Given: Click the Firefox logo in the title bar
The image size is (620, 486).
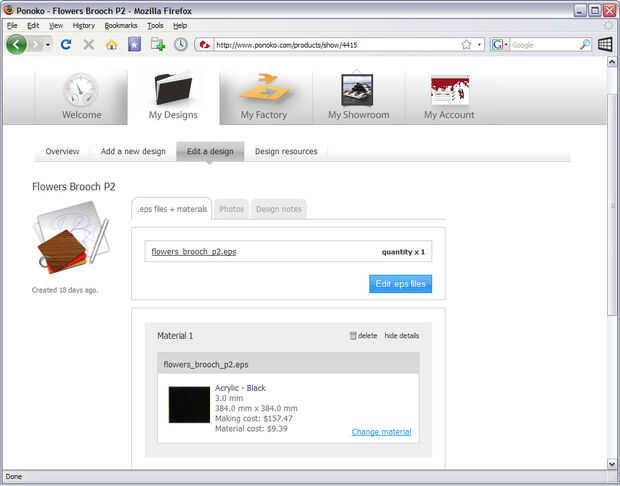Looking at the screenshot, I should (x=8, y=10).
